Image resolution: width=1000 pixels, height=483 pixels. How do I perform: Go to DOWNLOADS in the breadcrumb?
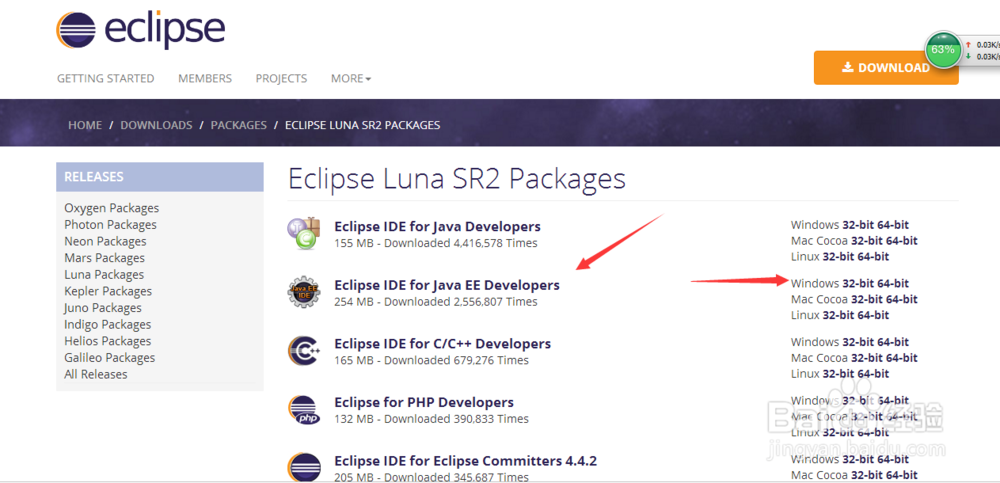[156, 125]
